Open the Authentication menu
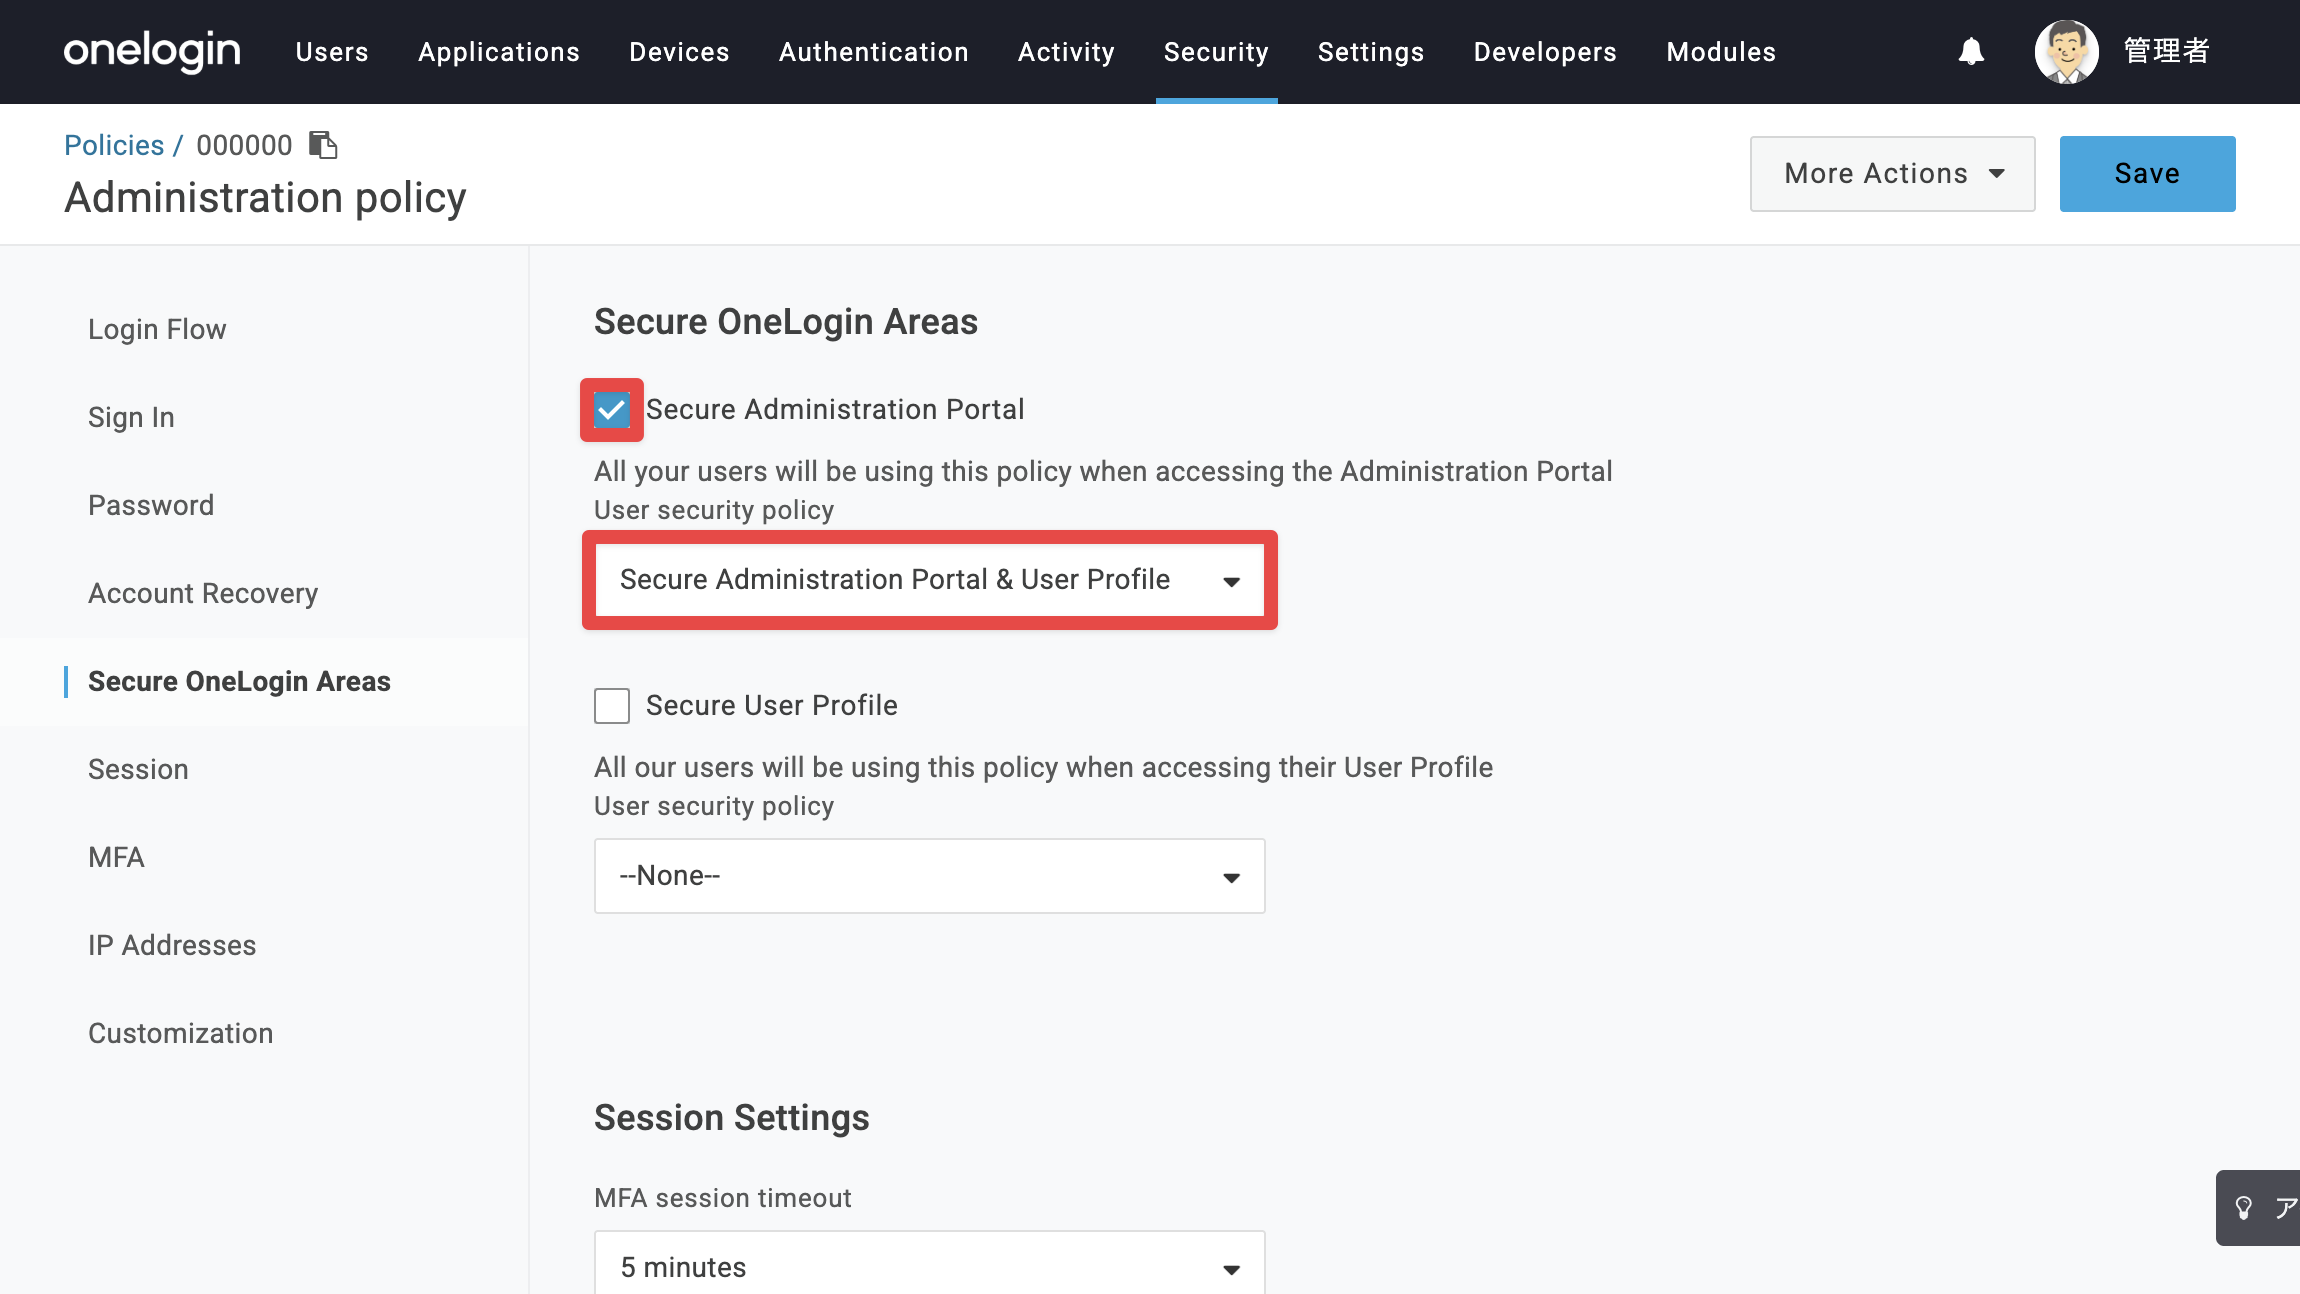 coord(874,52)
